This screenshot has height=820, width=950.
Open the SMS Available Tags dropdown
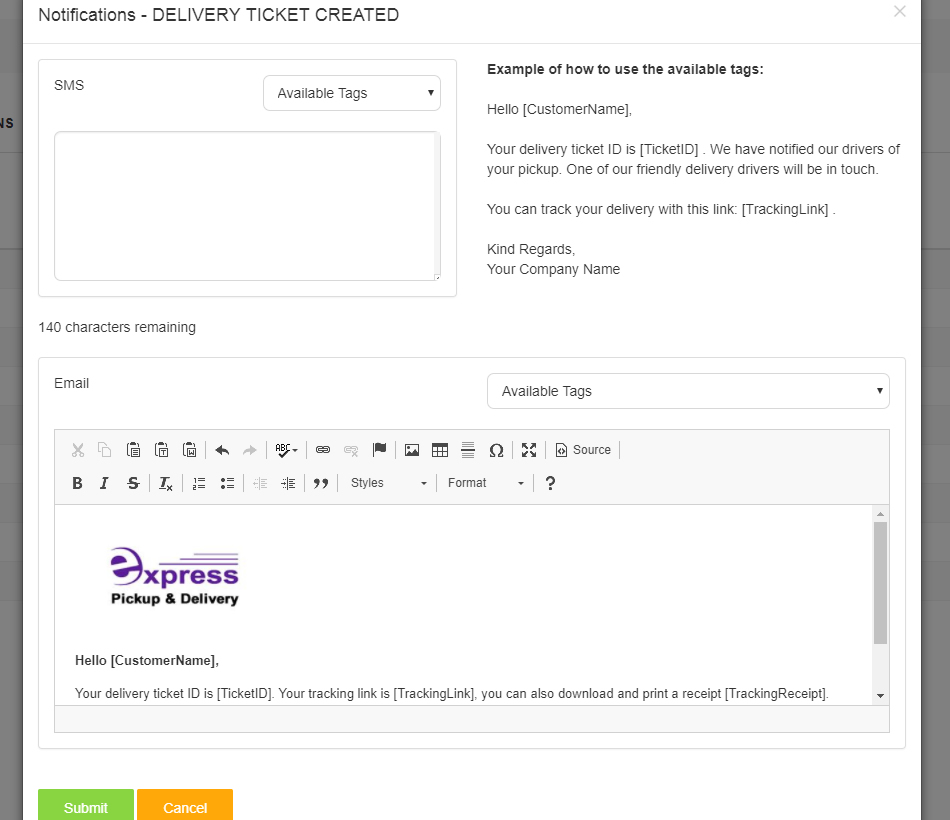point(352,92)
